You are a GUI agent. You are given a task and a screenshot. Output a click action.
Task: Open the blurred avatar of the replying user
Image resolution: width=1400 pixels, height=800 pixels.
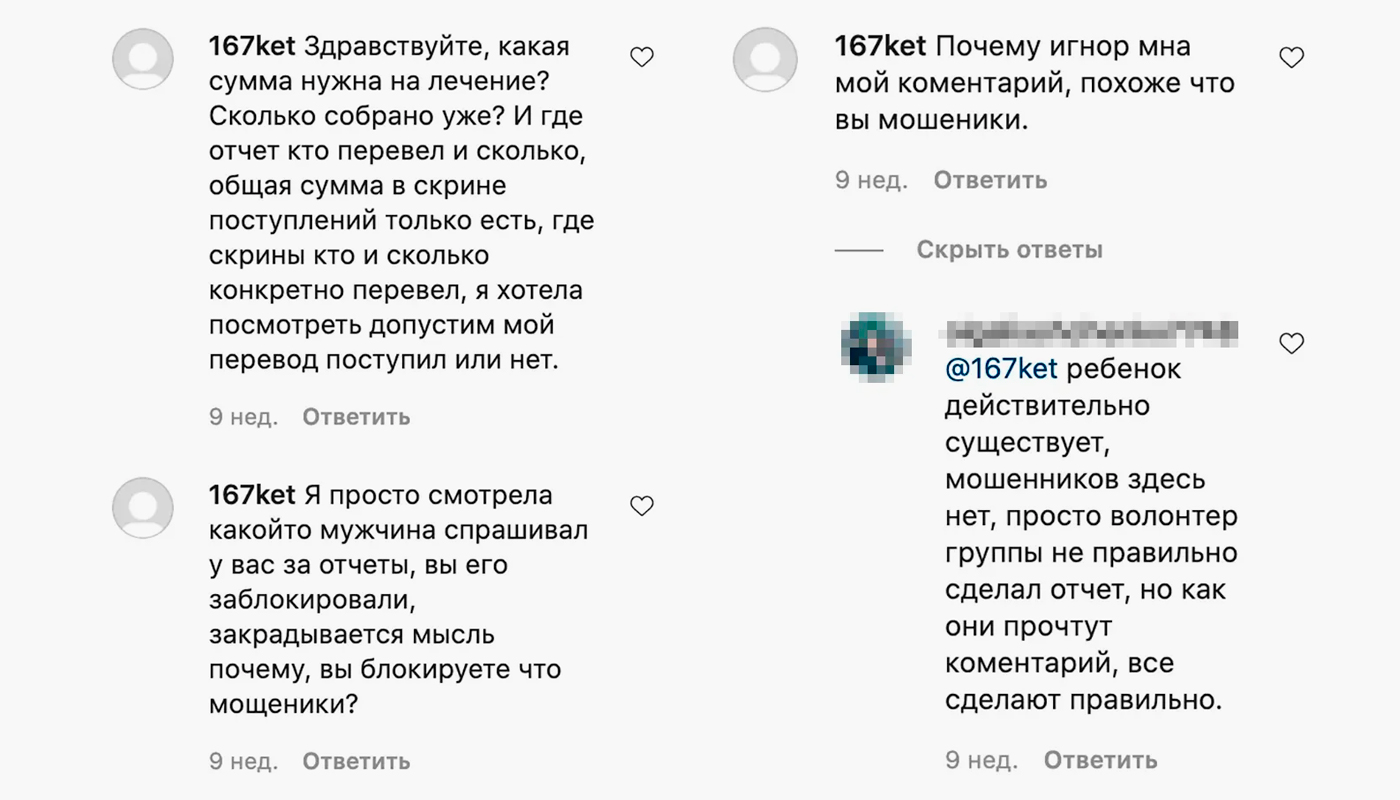[x=876, y=345]
